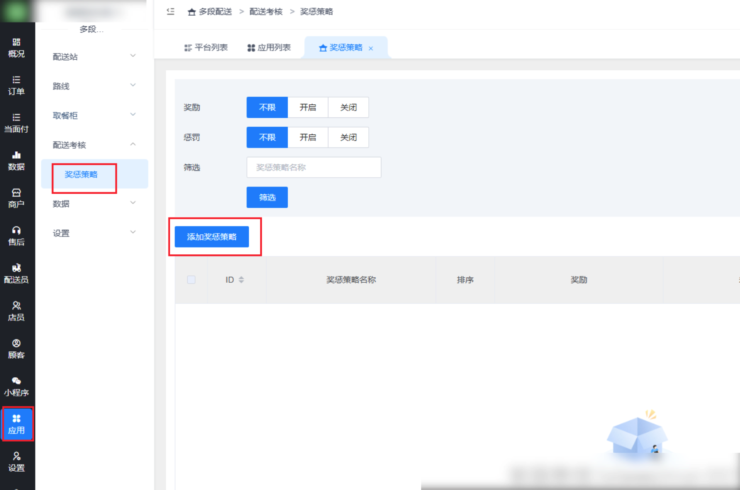
Task: Select 开启 option for 奖励 filter
Action: (308, 107)
